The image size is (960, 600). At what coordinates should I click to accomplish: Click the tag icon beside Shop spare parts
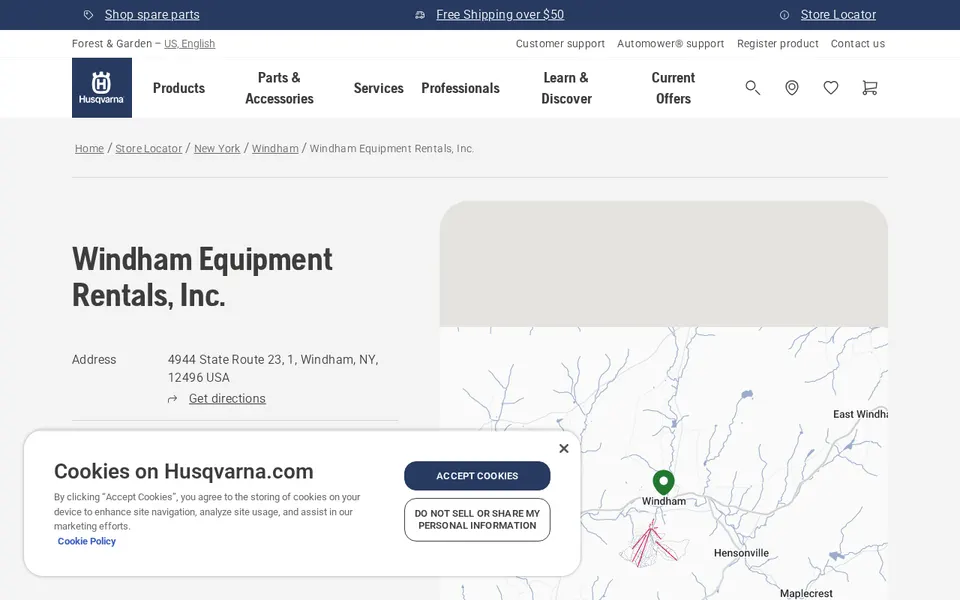pos(88,15)
